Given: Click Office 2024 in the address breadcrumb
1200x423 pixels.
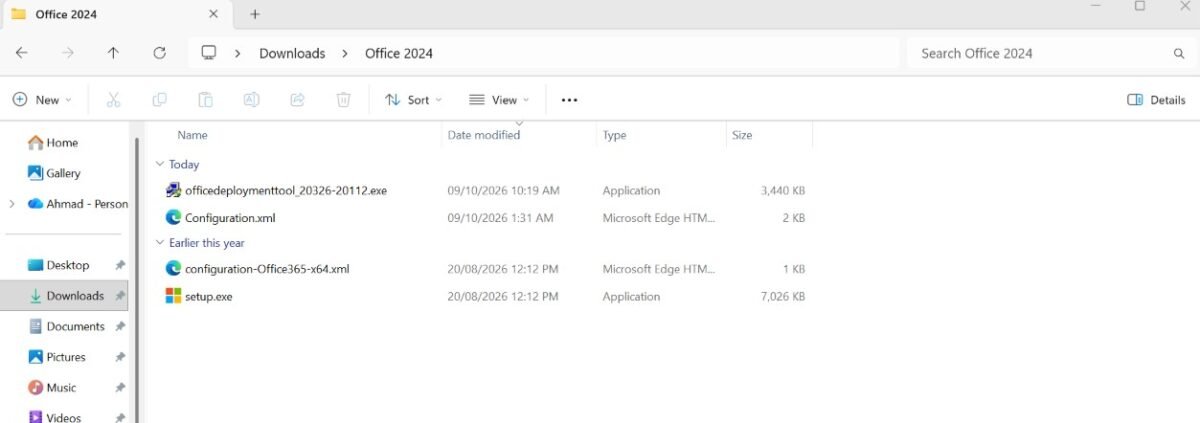Looking at the screenshot, I should point(399,53).
